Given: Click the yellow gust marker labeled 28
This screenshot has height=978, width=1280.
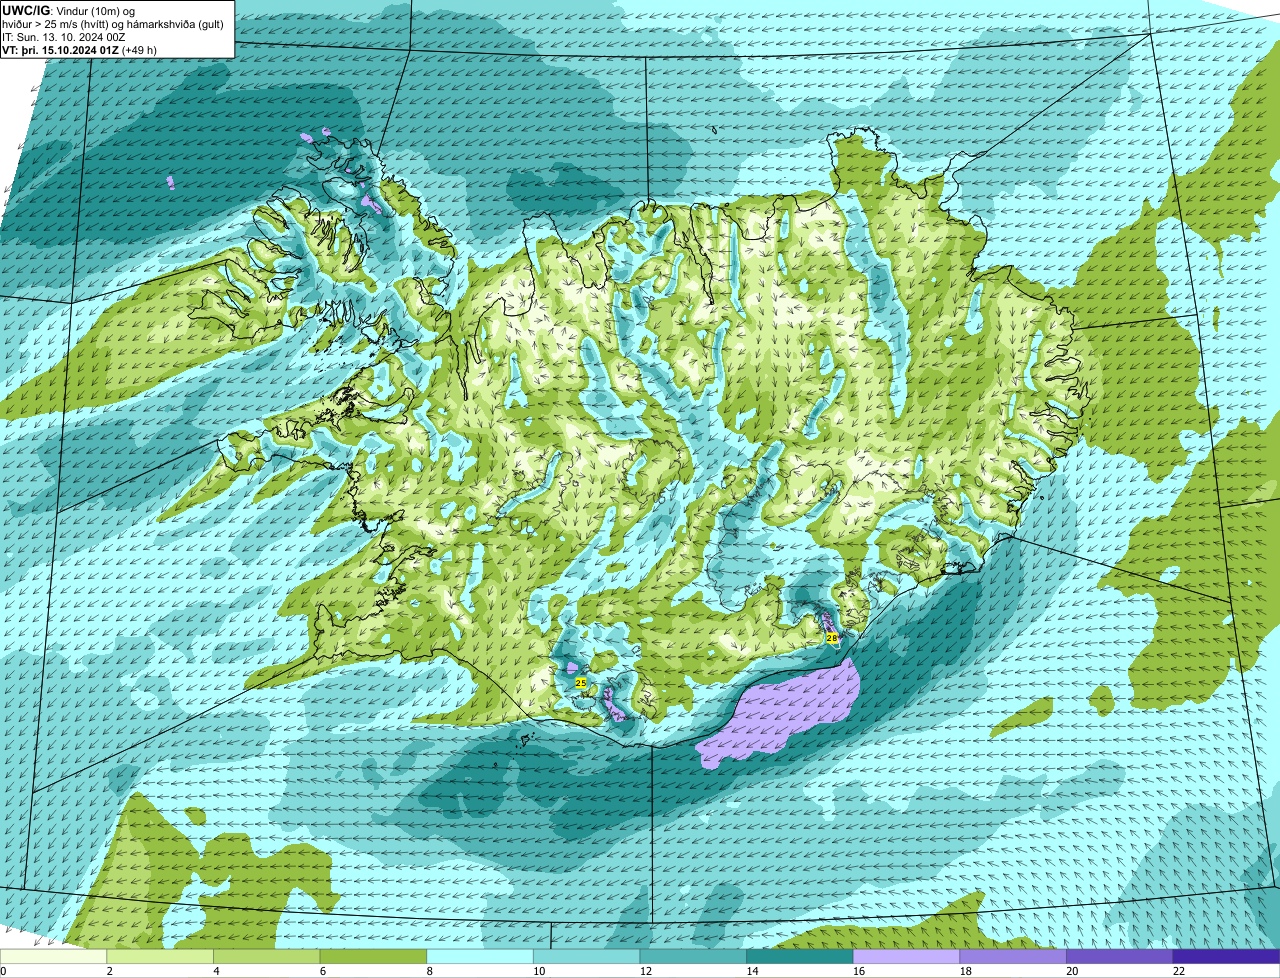Looking at the screenshot, I should click(x=831, y=637).
